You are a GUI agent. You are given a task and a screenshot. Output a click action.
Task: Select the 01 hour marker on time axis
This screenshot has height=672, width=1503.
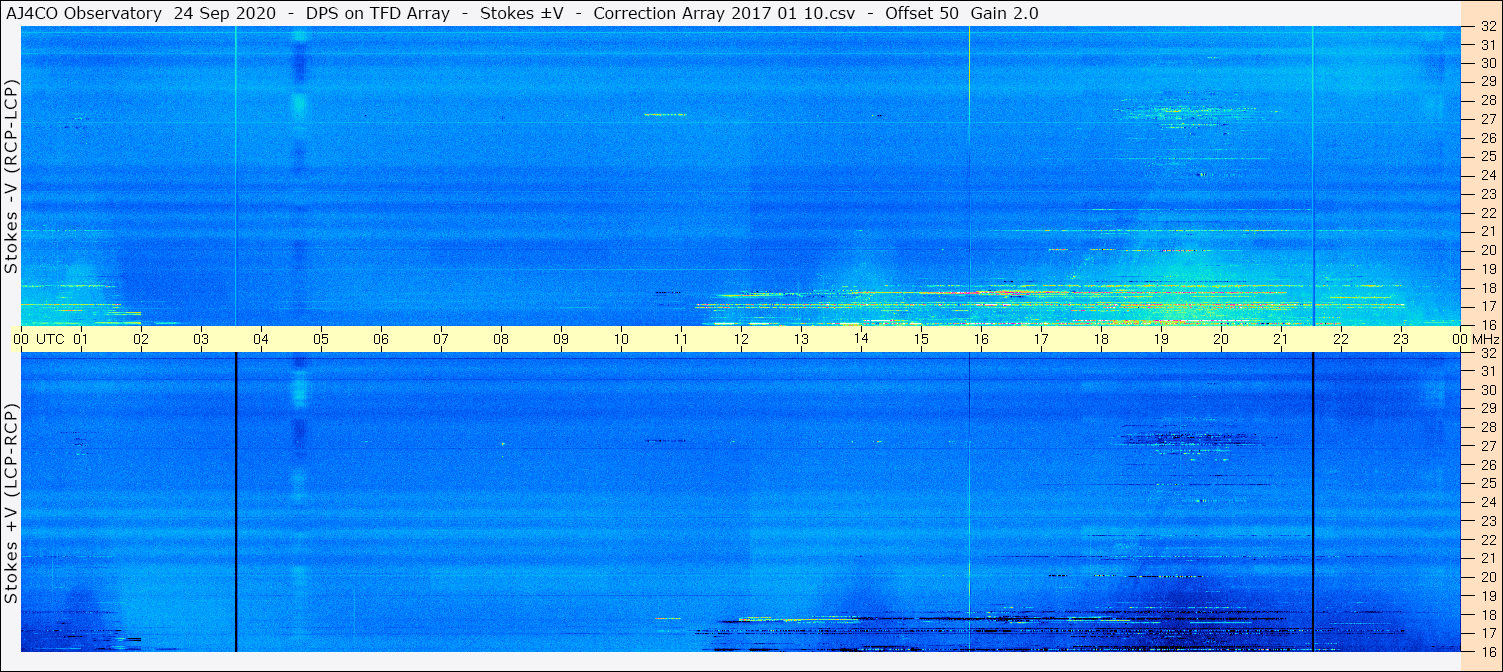pyautogui.click(x=81, y=339)
